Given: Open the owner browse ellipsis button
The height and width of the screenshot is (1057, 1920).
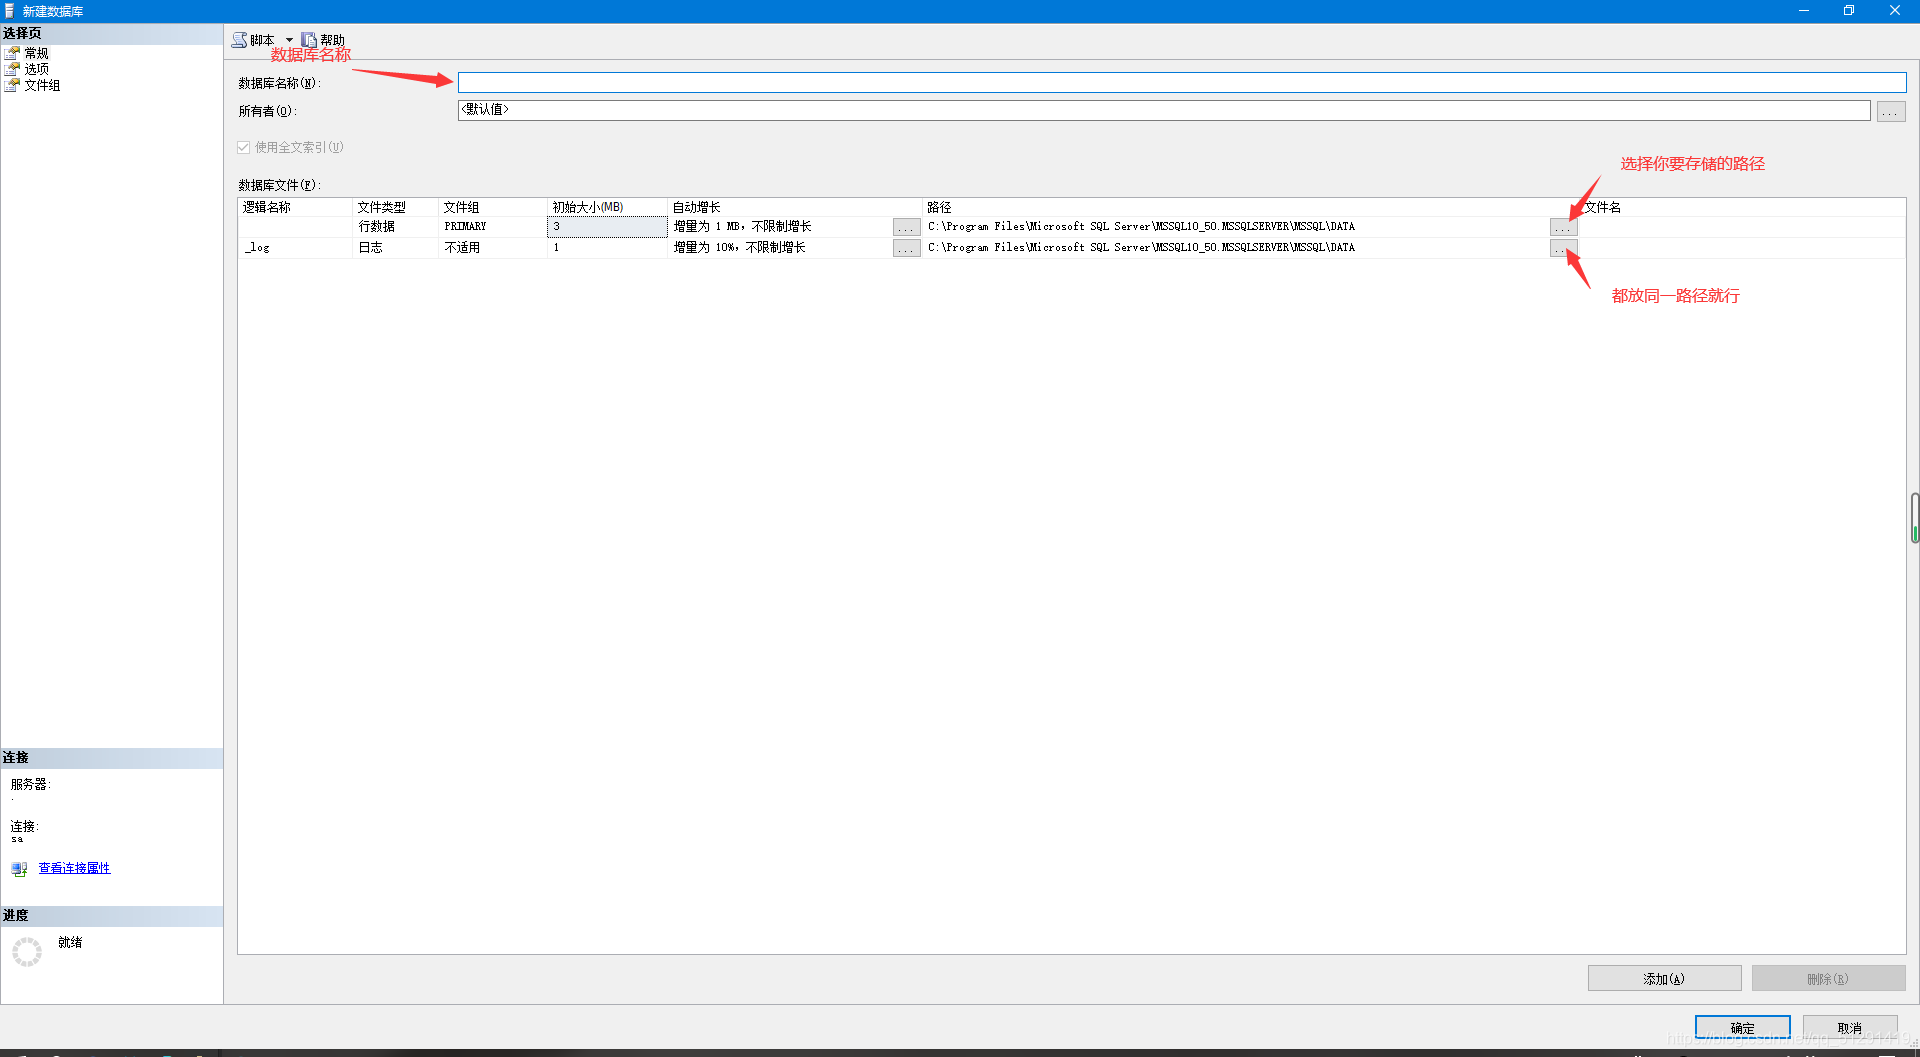Looking at the screenshot, I should [1890, 111].
